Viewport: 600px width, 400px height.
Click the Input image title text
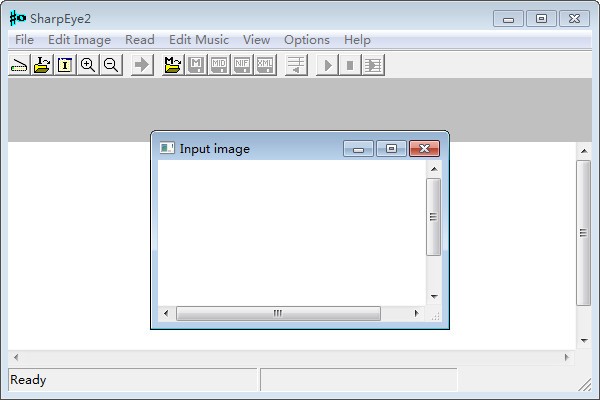click(215, 149)
